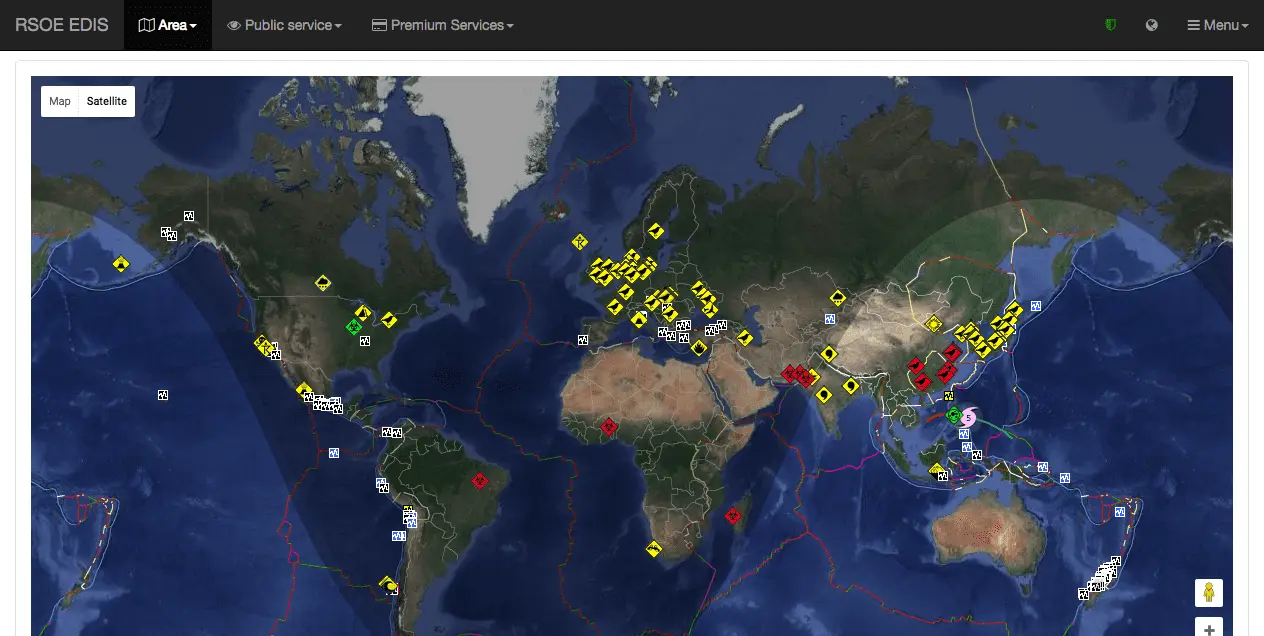Click the red biohazard marker in Brazil
This screenshot has width=1264, height=636.
(x=480, y=481)
